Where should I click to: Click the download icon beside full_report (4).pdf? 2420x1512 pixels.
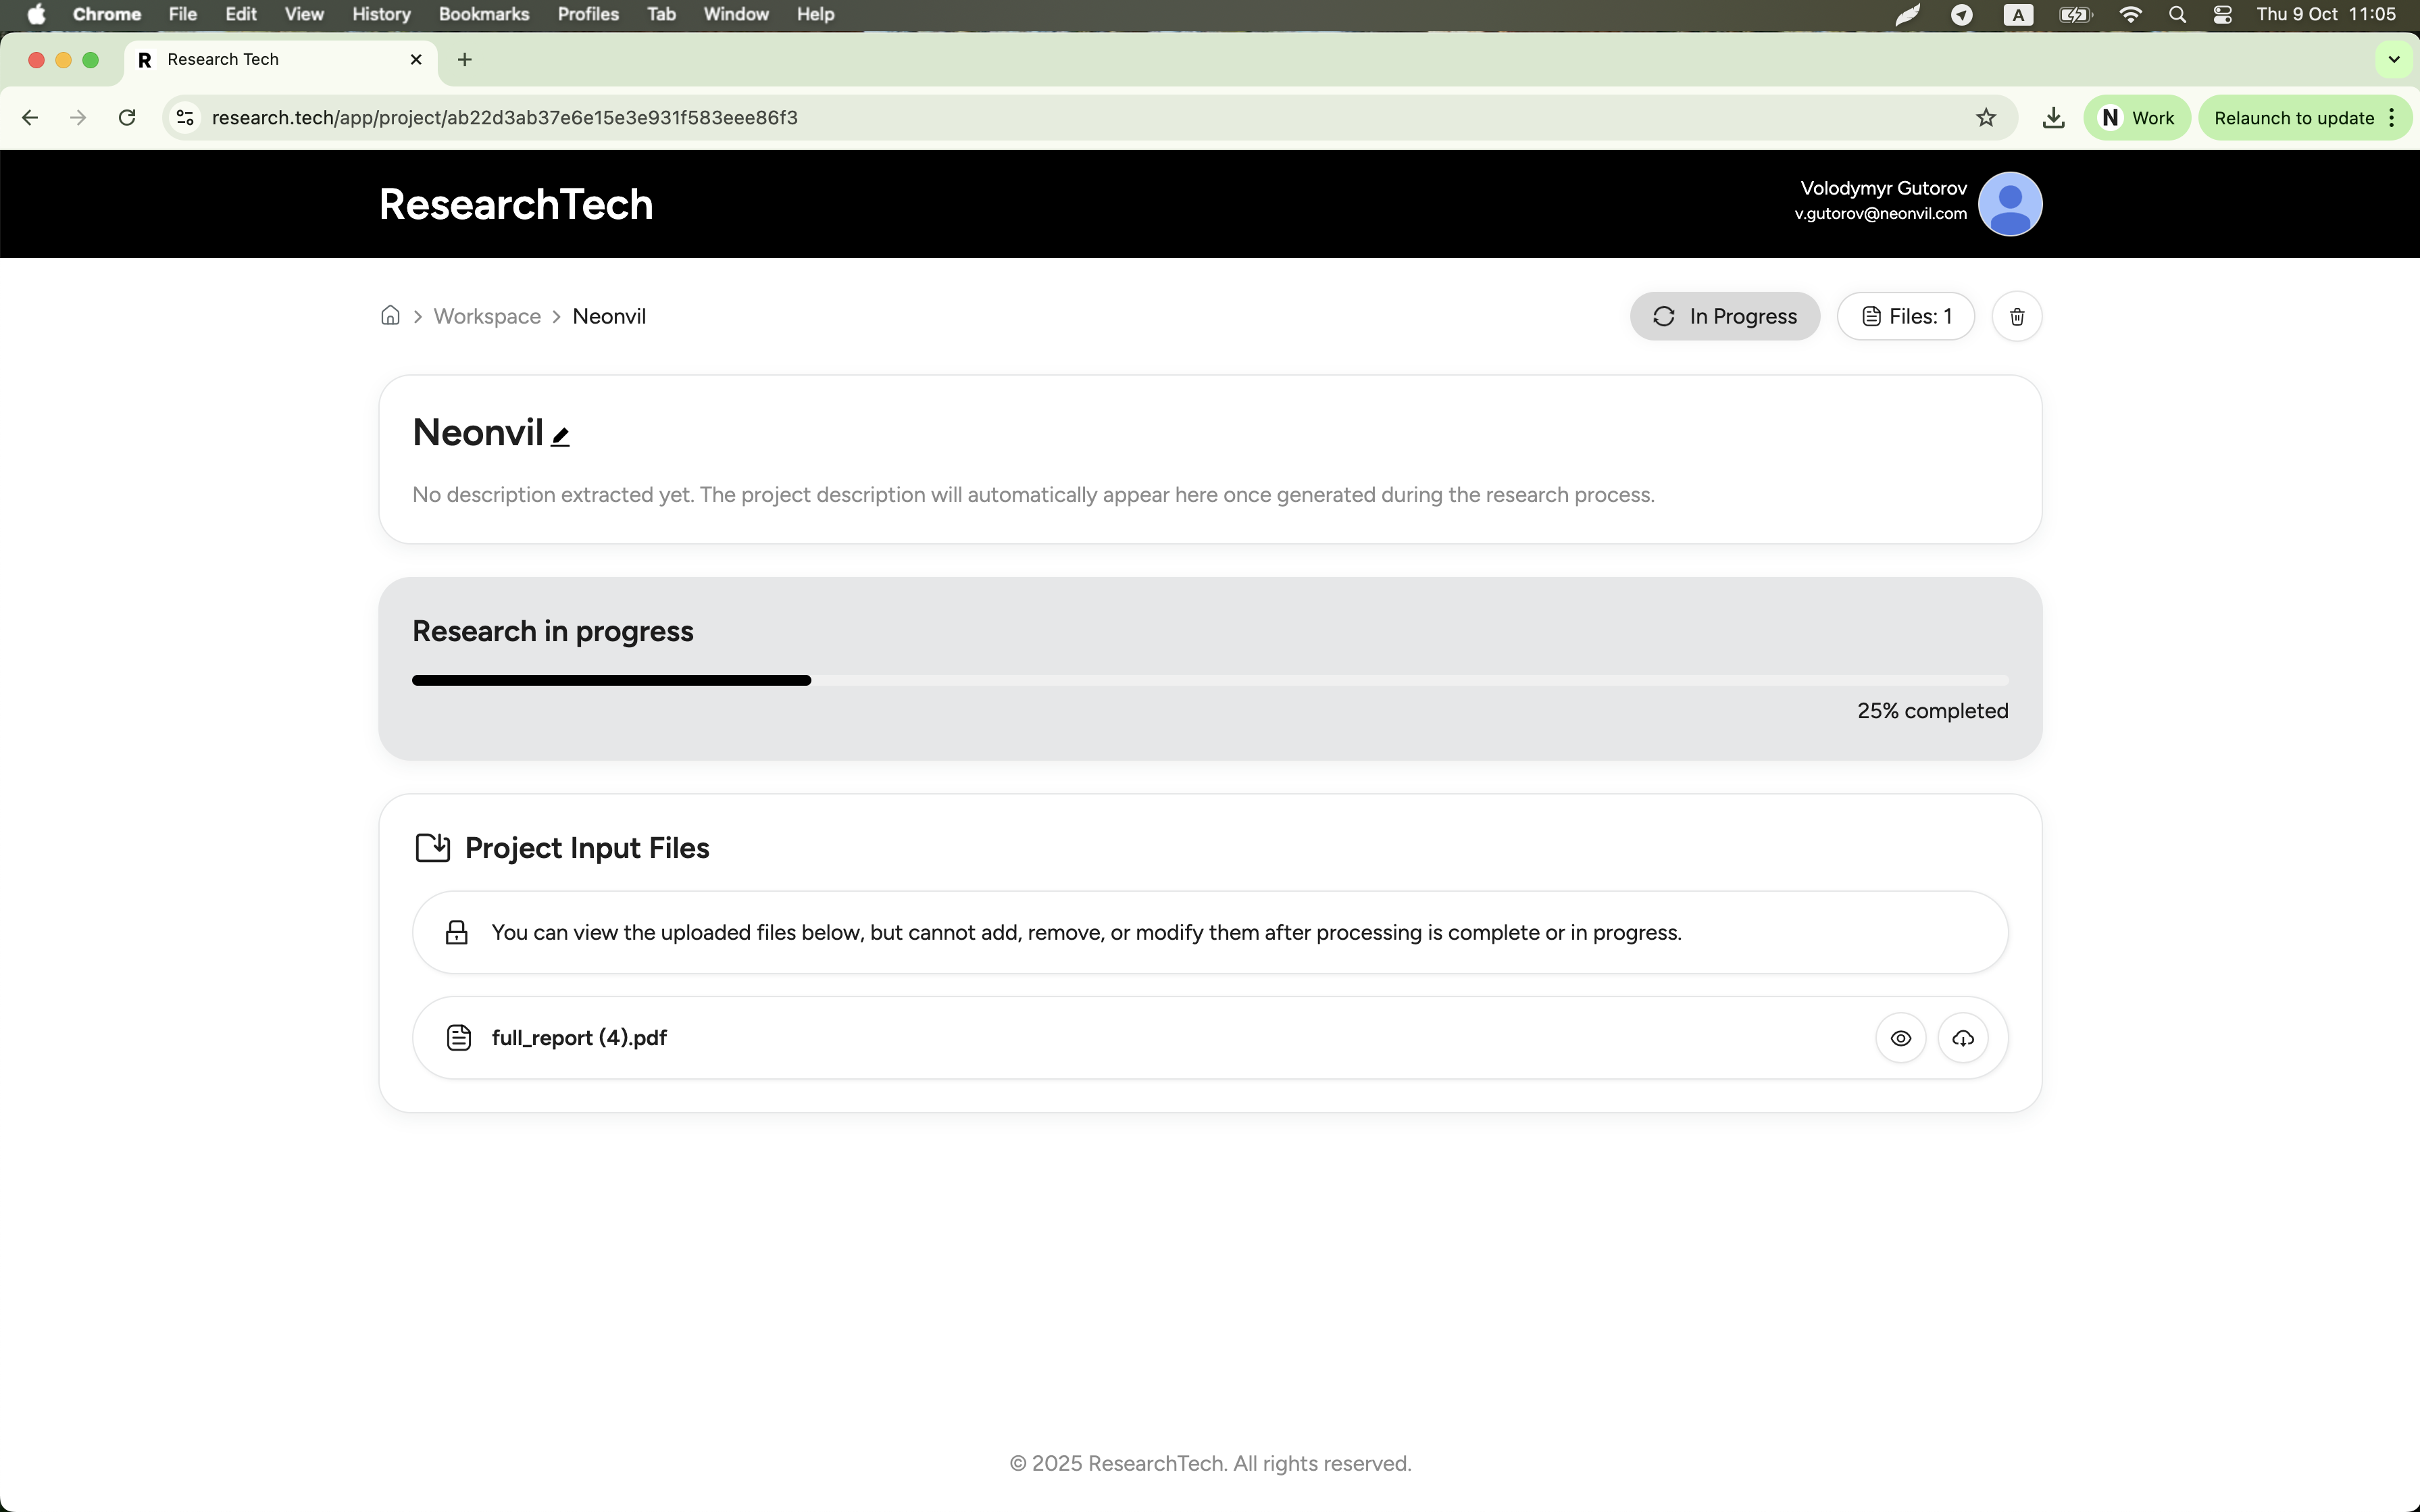[x=1963, y=1038]
